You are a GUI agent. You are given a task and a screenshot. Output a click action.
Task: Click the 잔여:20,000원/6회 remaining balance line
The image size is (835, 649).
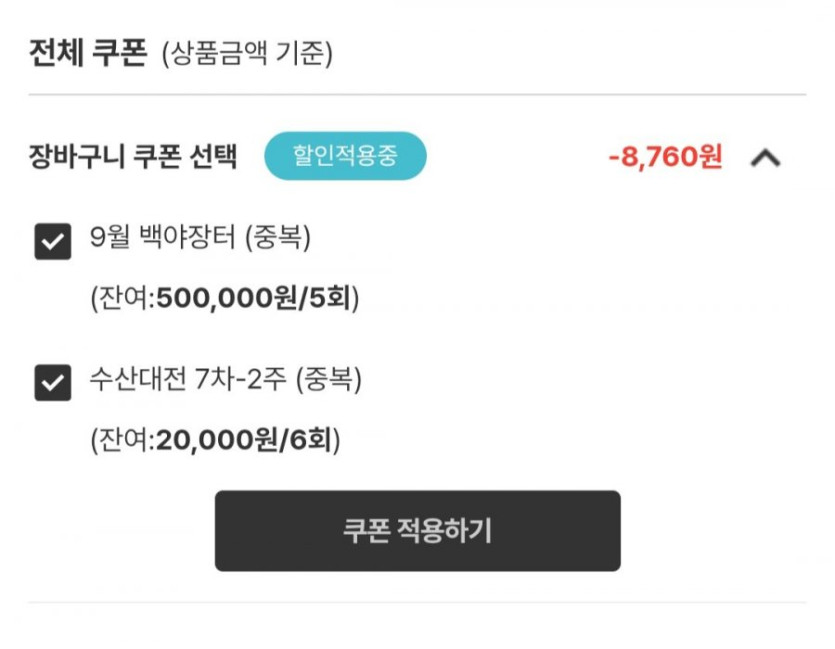[x=215, y=439]
